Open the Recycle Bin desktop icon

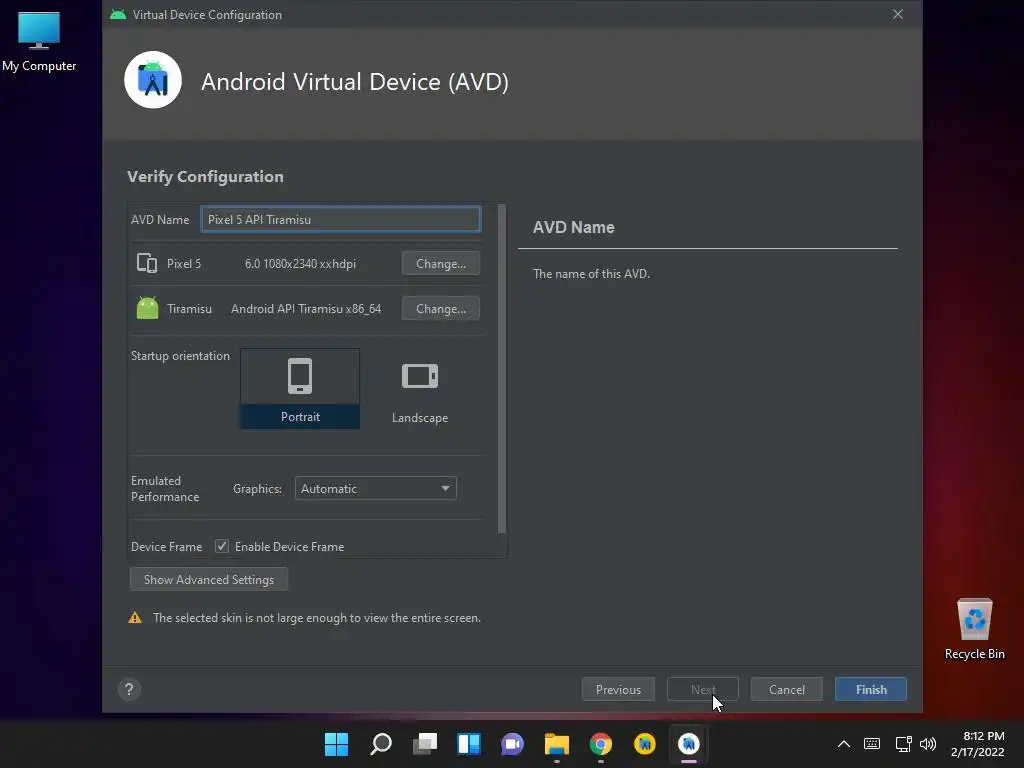[974, 629]
